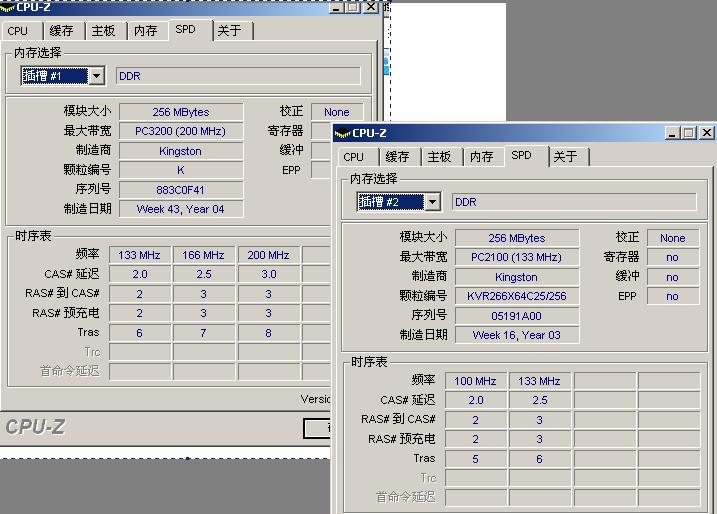Click the 寄存器 no value in front window

tap(673, 257)
